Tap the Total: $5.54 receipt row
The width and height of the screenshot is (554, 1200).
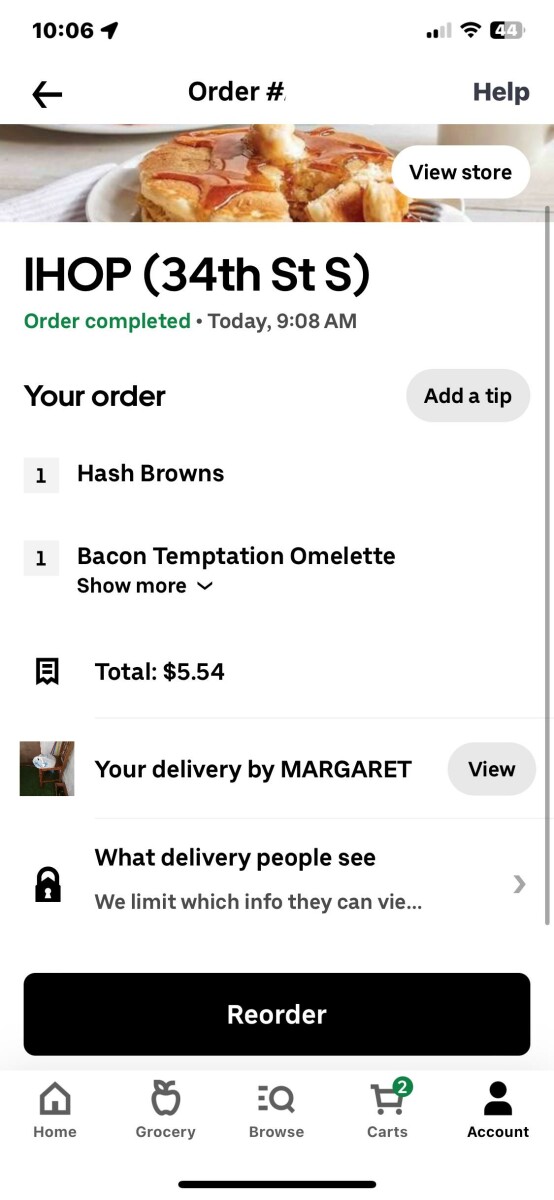277,672
